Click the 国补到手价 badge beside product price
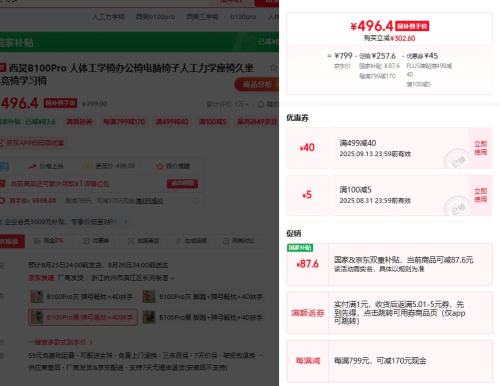The image size is (500, 386). click(x=60, y=103)
